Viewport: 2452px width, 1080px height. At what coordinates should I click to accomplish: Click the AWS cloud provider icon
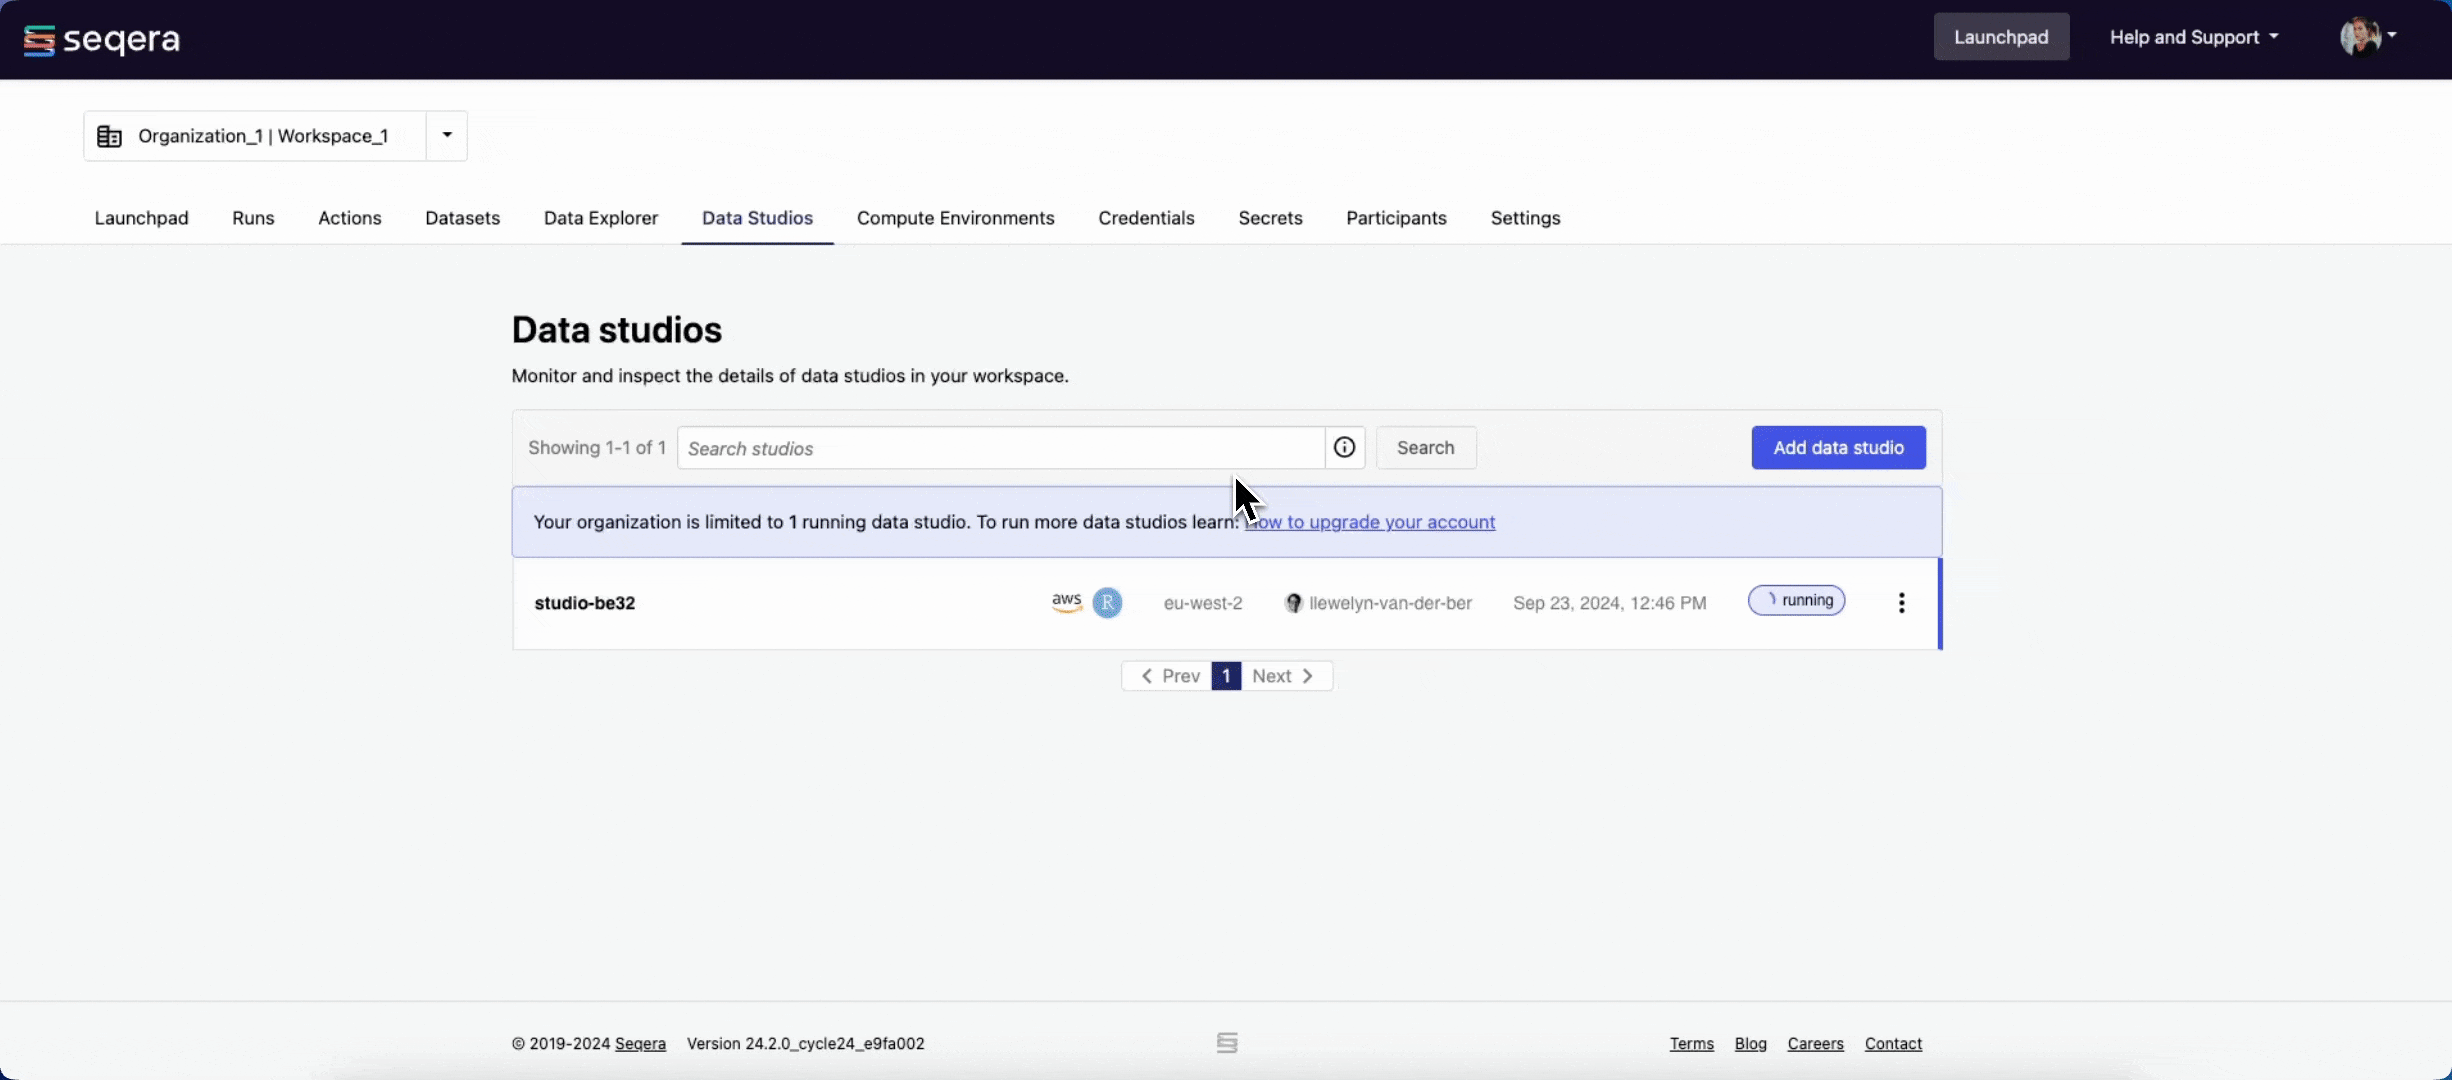(1066, 602)
